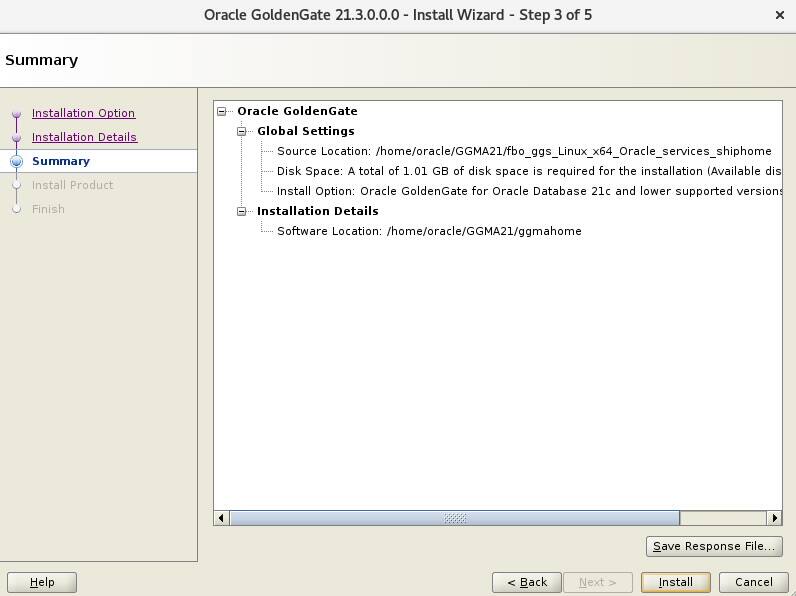Click the Cancel button
796x596 pixels.
pos(753,582)
